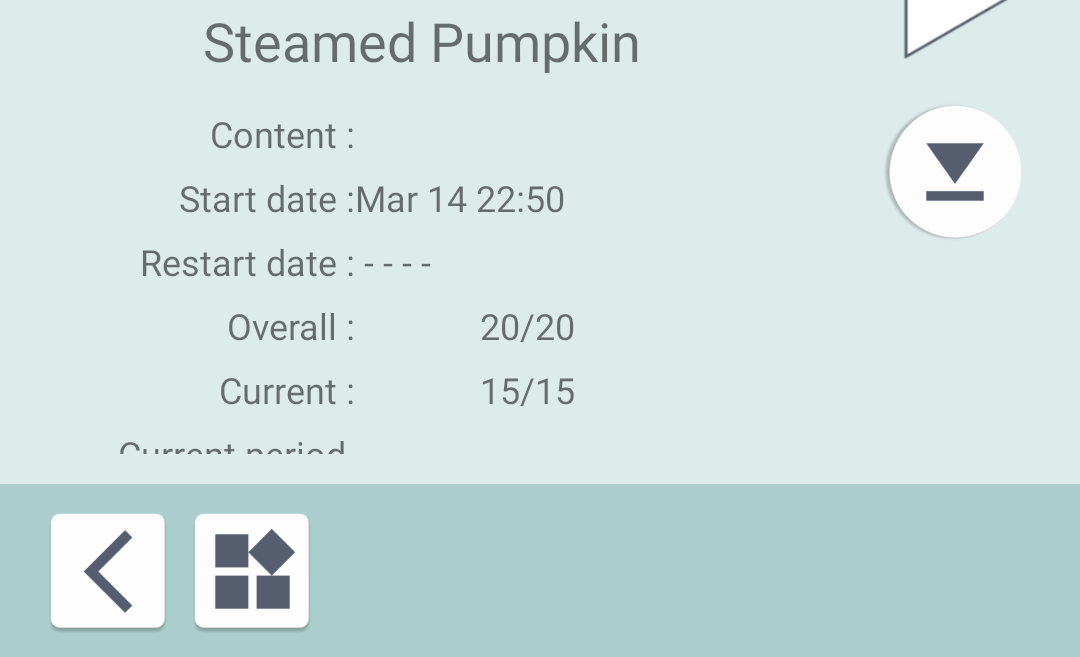1080x657 pixels.
Task: Click the Mar 14 start date value
Action: [x=411, y=200]
